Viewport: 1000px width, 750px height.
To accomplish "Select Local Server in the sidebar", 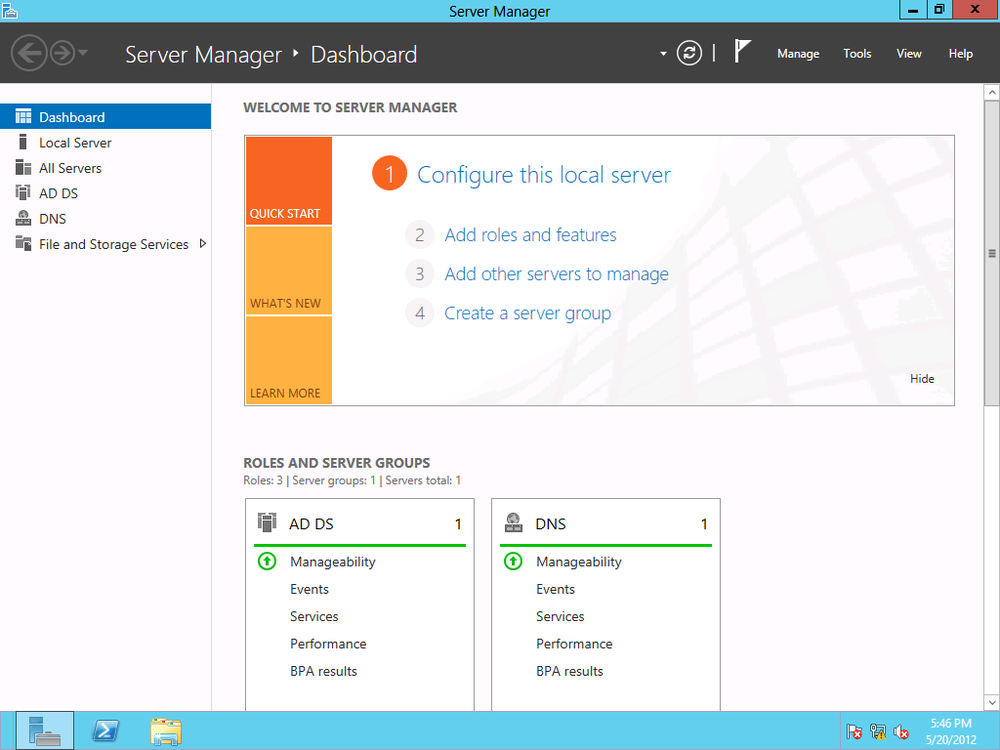I will click(x=105, y=142).
